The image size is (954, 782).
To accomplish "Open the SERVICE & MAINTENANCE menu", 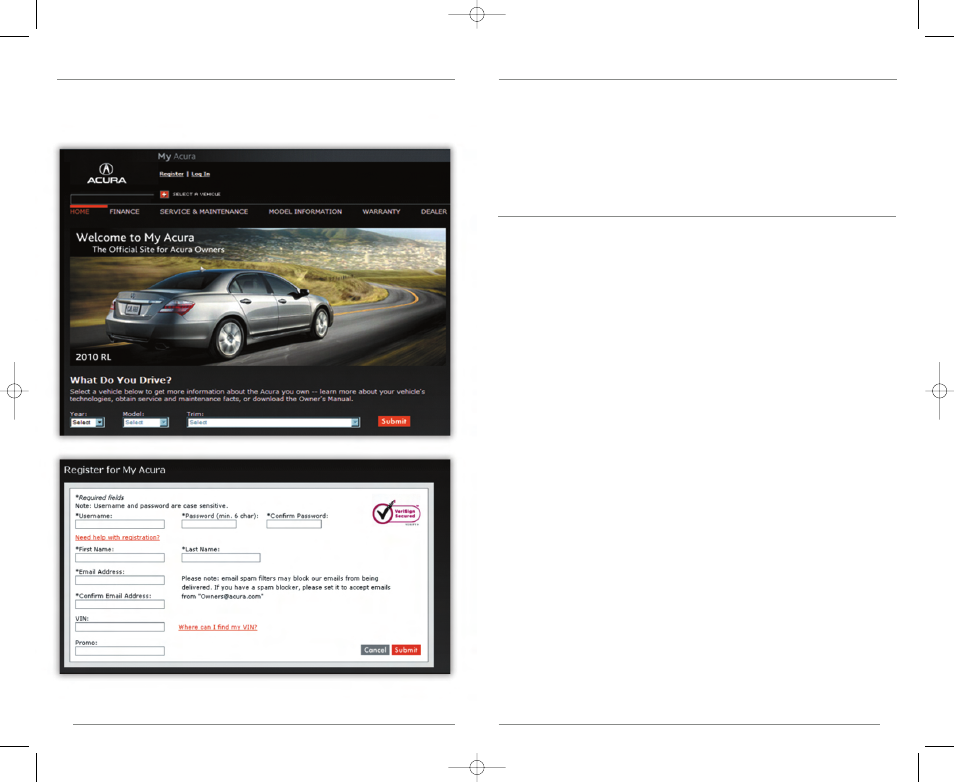I will (x=204, y=212).
